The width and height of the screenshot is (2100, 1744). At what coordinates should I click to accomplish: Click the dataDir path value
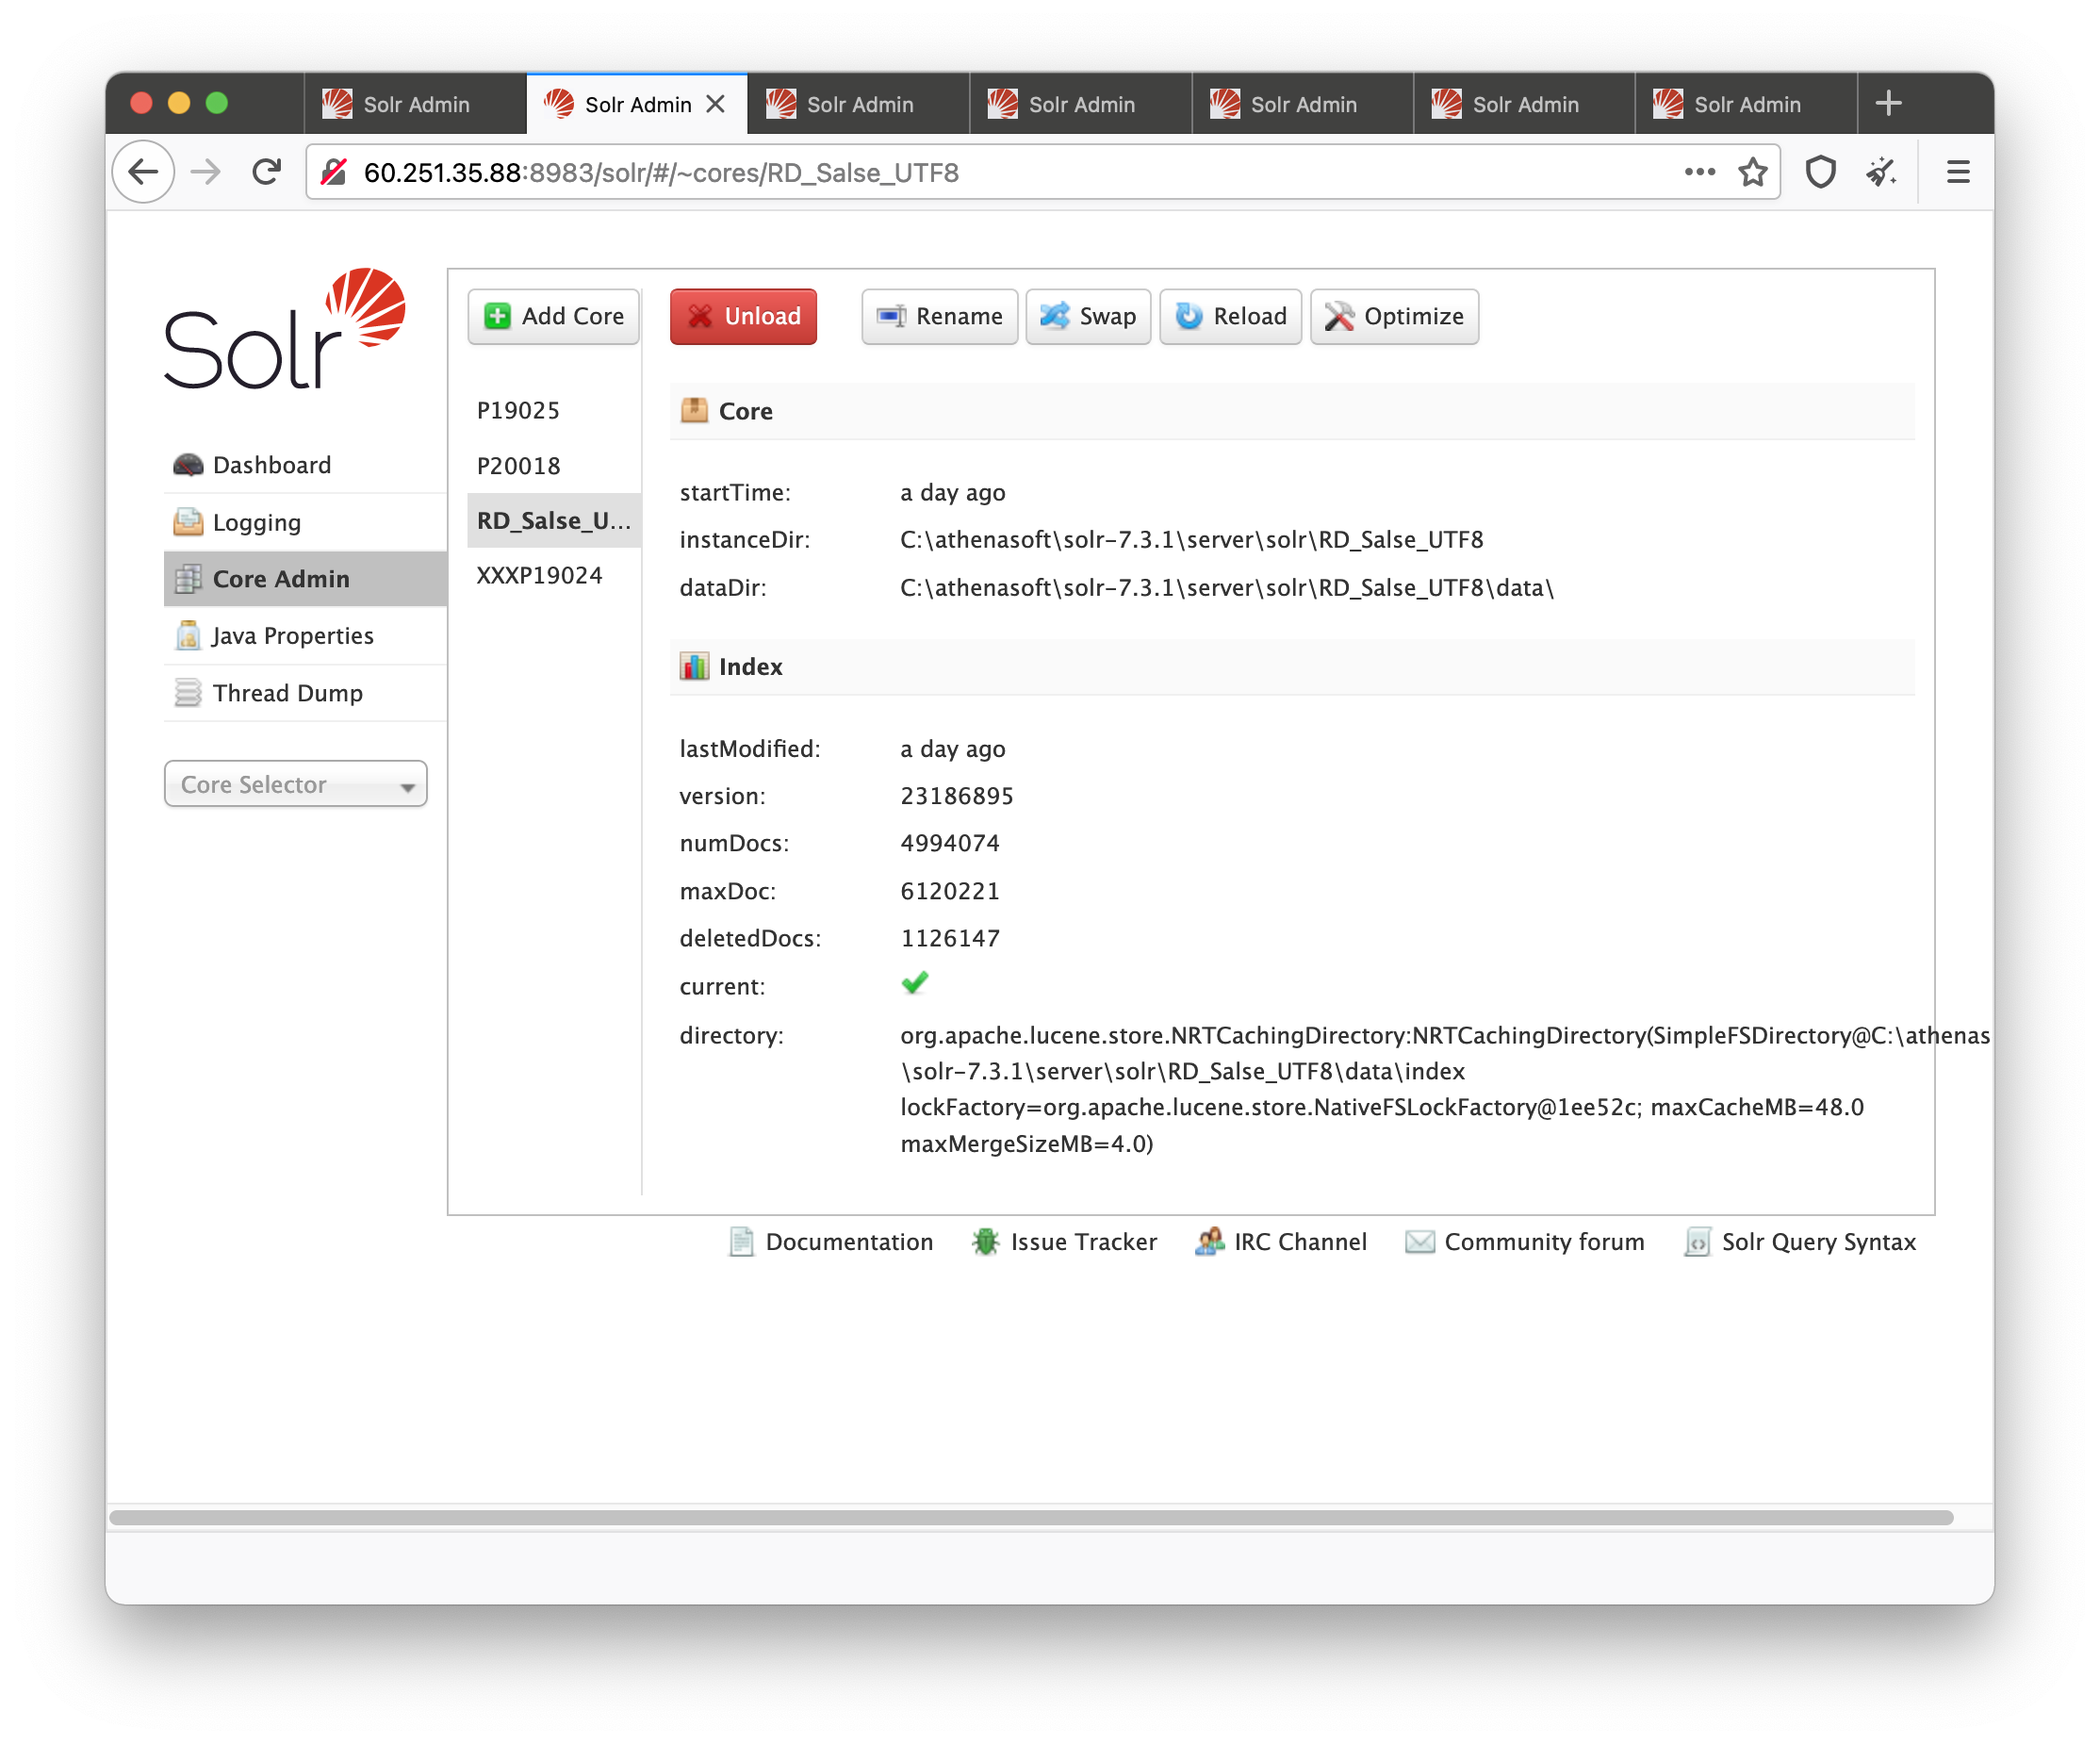point(1227,587)
